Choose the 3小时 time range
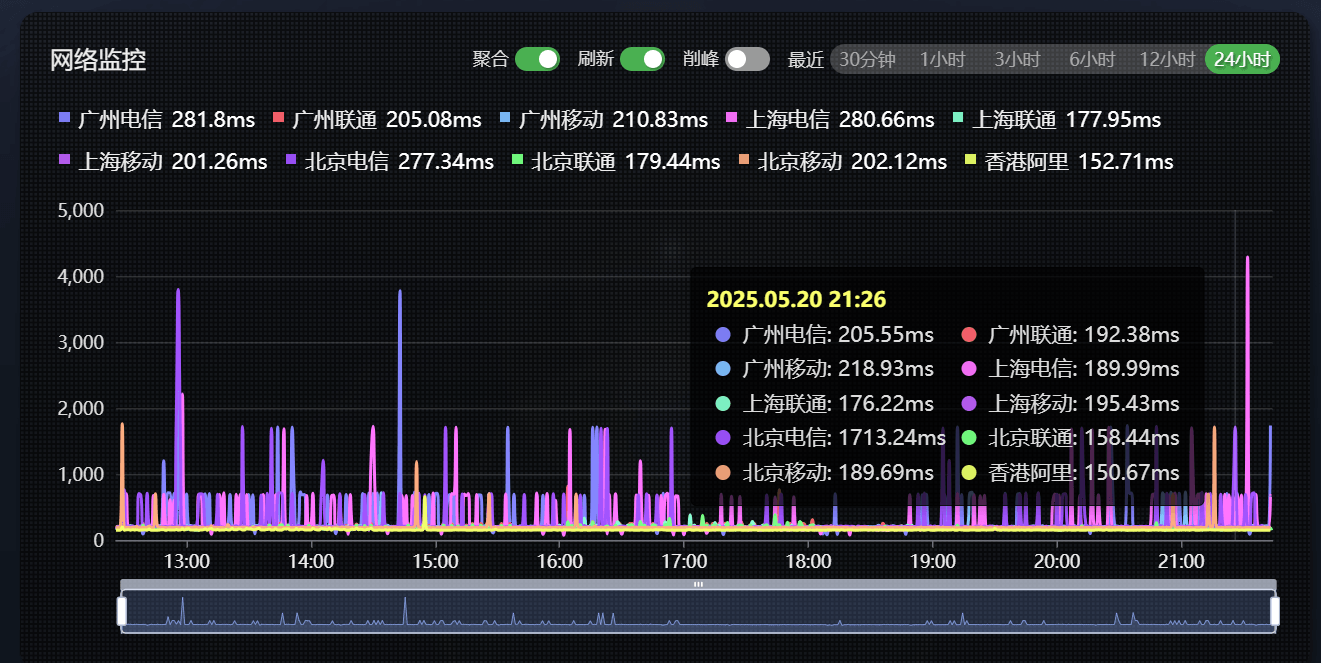The width and height of the screenshot is (1321, 663). [x=1017, y=60]
